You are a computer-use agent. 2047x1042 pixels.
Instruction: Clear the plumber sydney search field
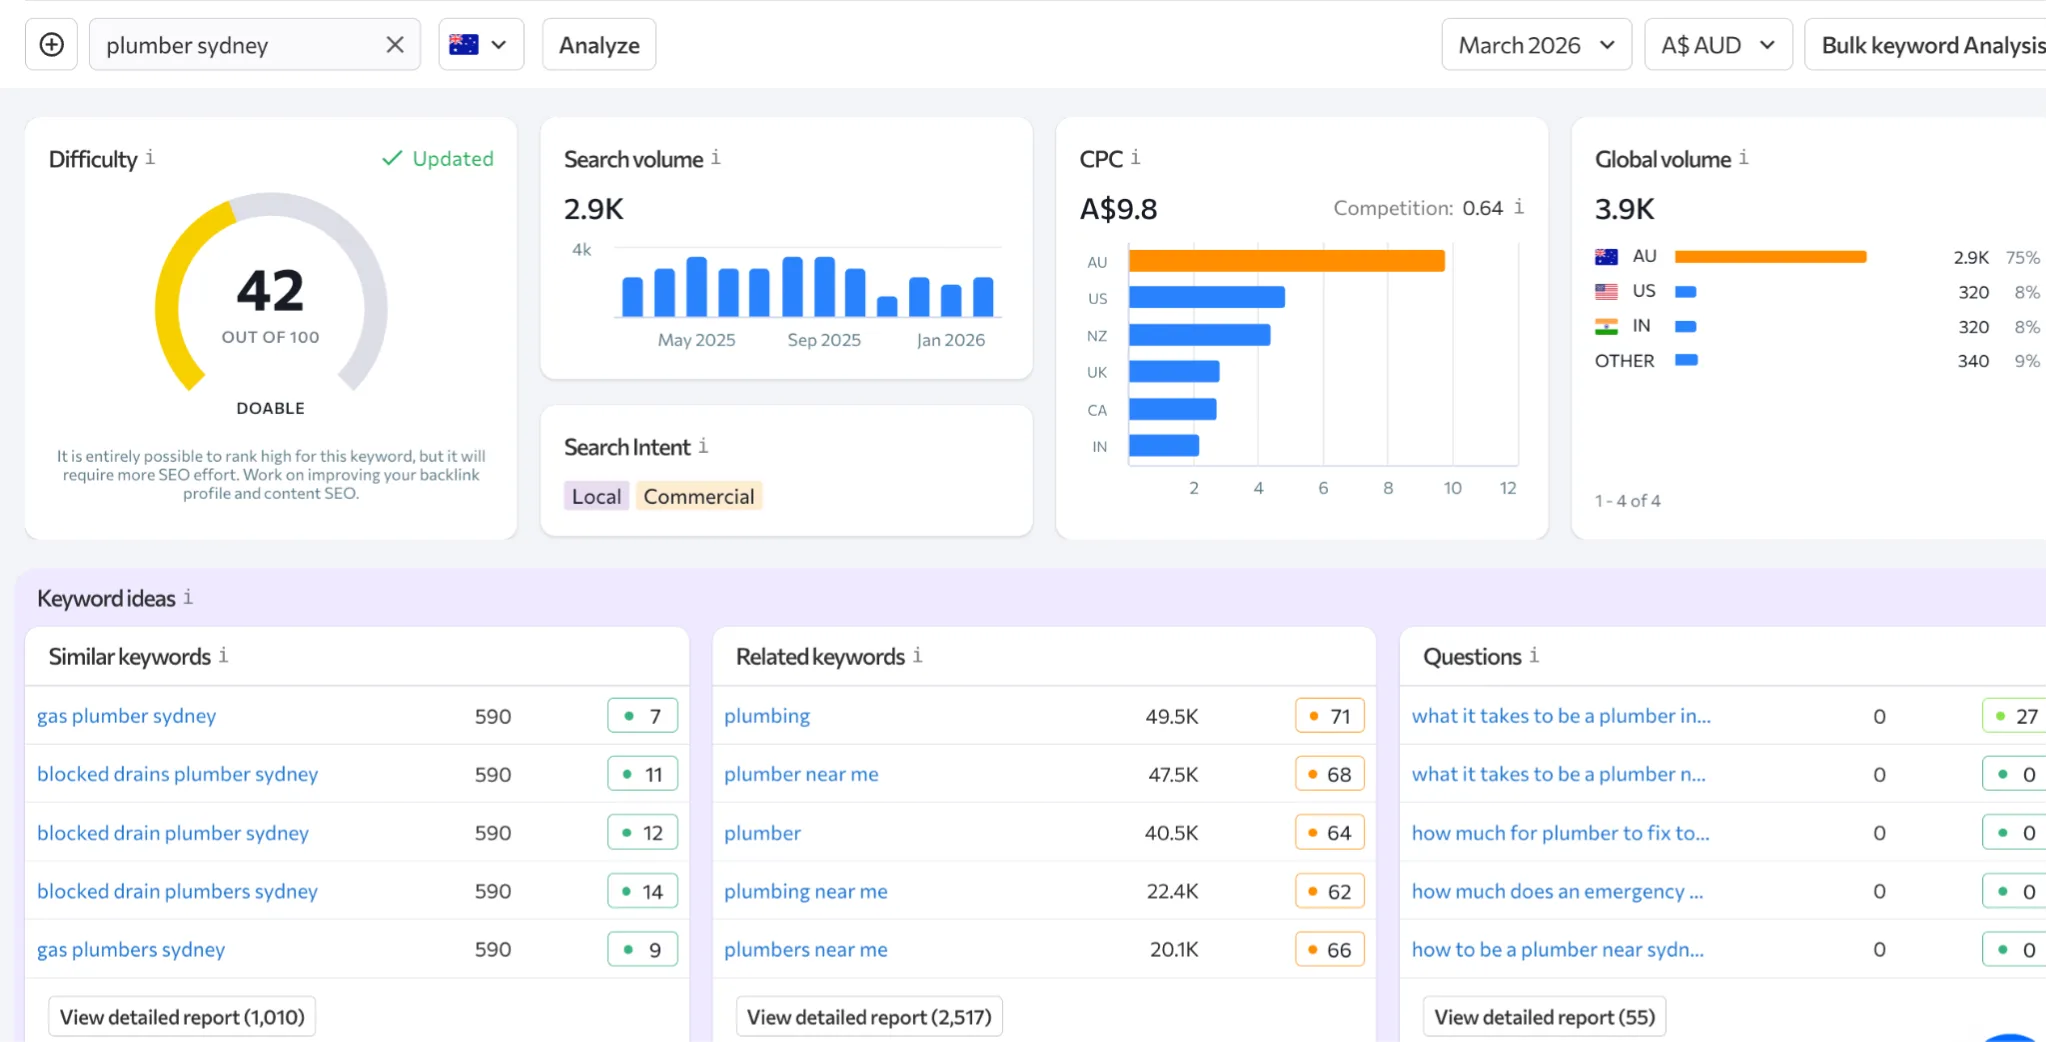(x=395, y=45)
